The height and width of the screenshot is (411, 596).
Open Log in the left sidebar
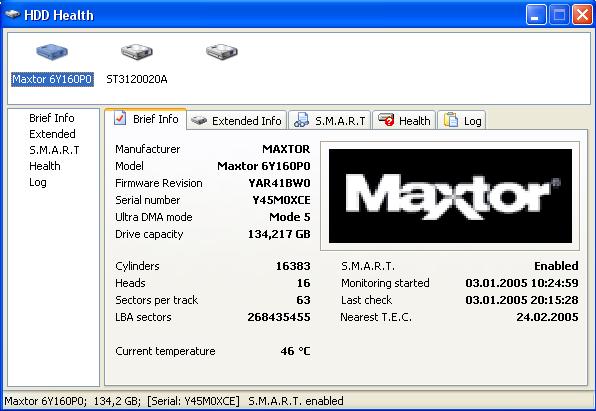(x=38, y=182)
